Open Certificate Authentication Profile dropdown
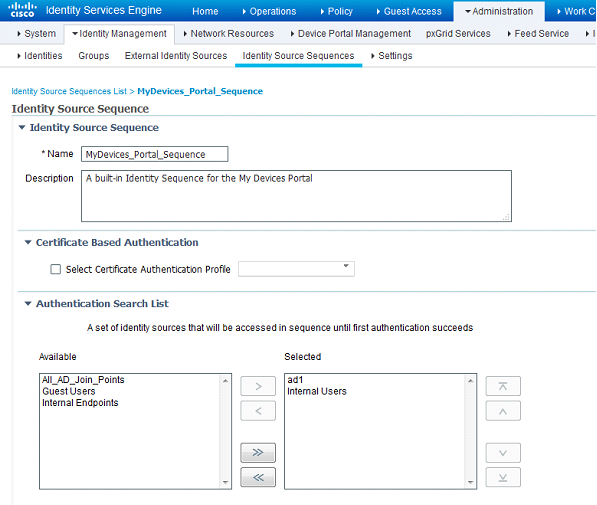Screen dimensions: 597x505 296,269
